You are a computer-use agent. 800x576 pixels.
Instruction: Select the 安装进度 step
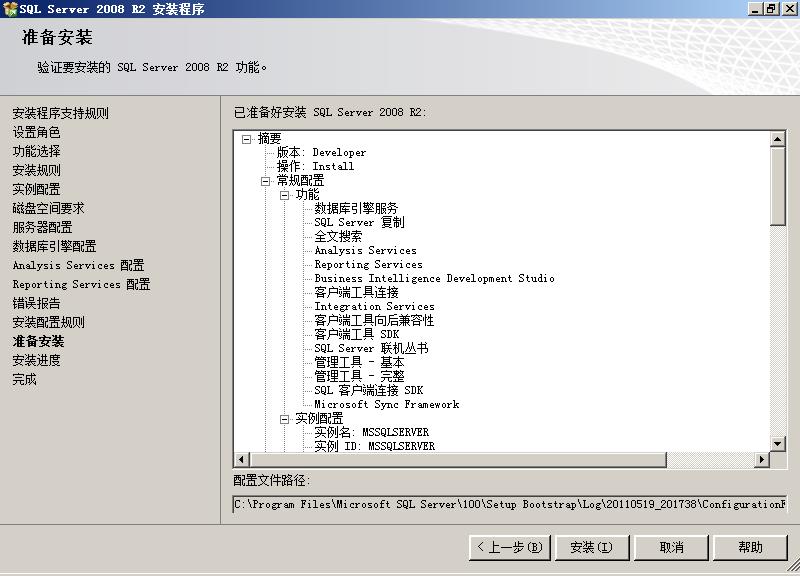tap(36, 360)
